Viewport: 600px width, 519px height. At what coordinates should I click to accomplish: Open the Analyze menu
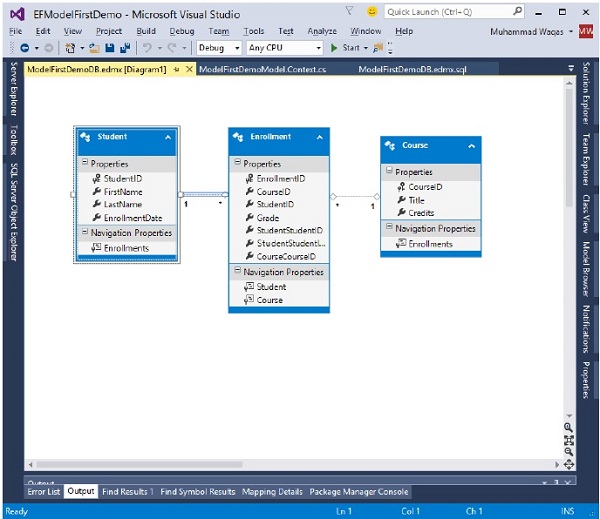click(x=322, y=31)
